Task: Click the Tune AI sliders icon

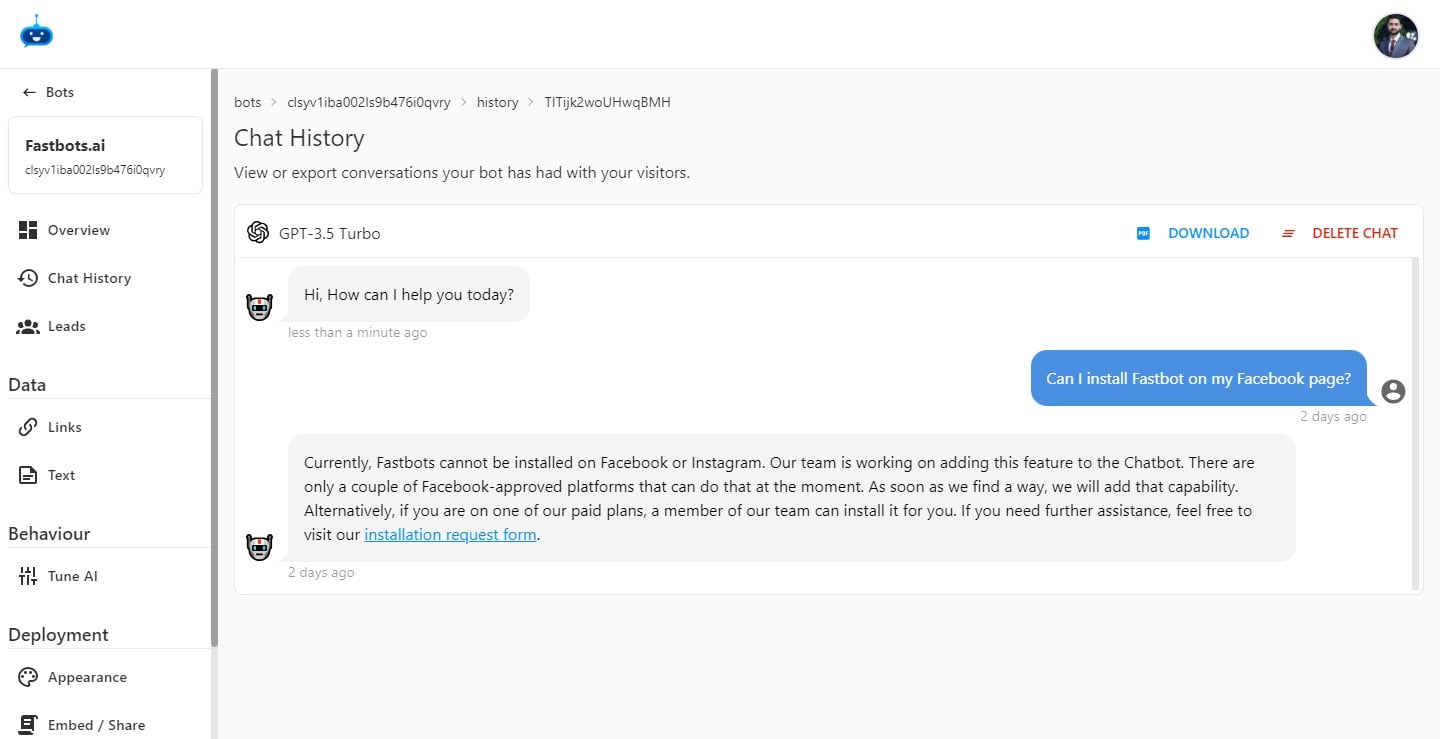Action: tap(28, 576)
